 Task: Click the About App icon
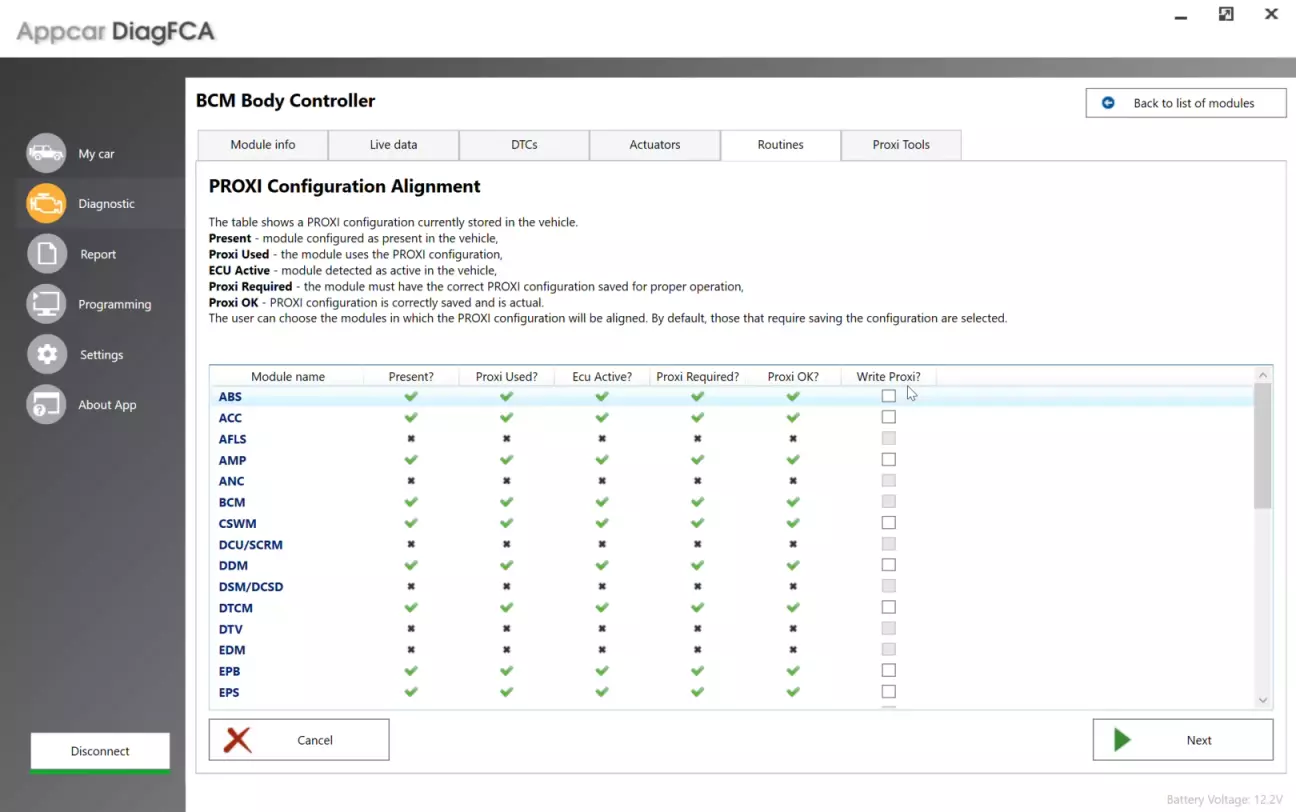tap(46, 405)
